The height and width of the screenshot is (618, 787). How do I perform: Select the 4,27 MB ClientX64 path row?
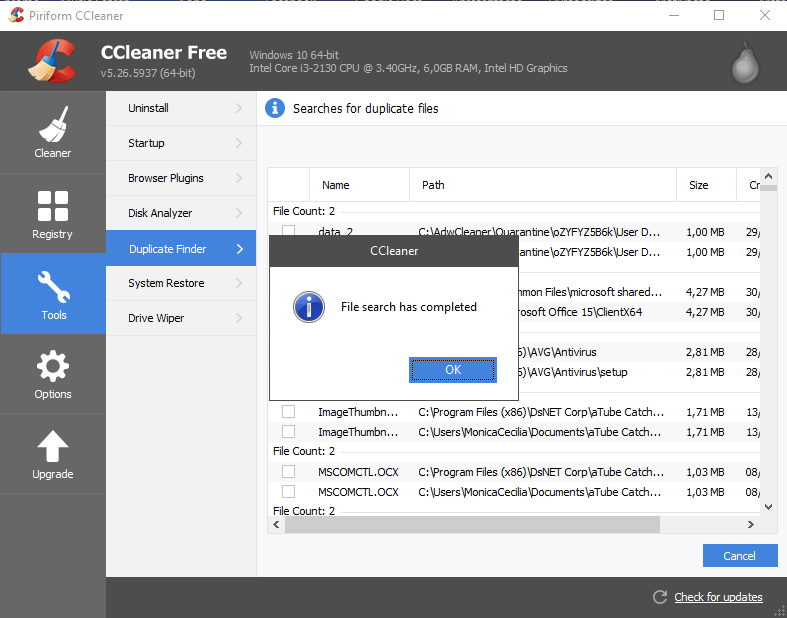tap(639, 312)
